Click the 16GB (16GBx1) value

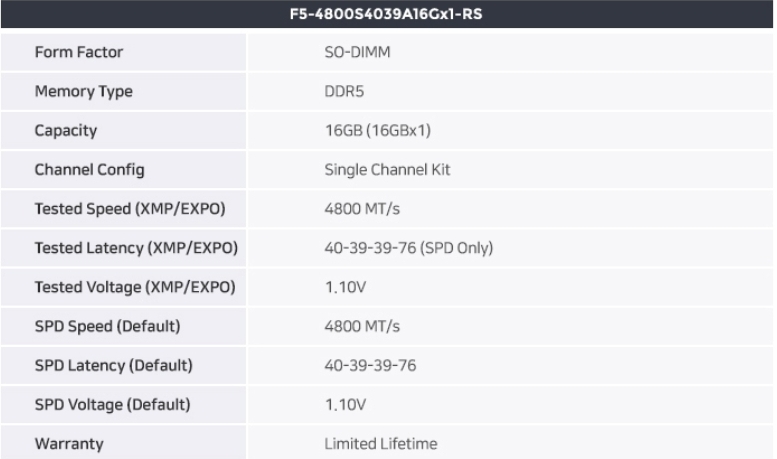point(376,130)
